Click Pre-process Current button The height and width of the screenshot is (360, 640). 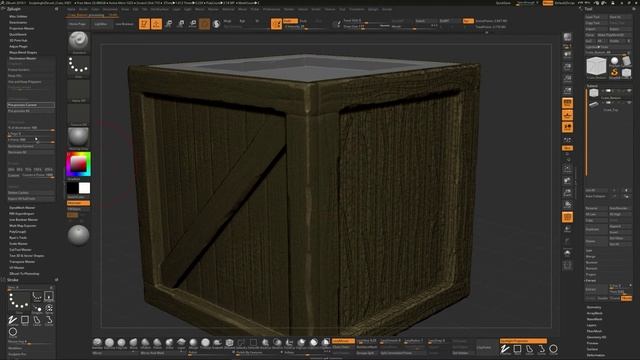pyautogui.click(x=31, y=105)
